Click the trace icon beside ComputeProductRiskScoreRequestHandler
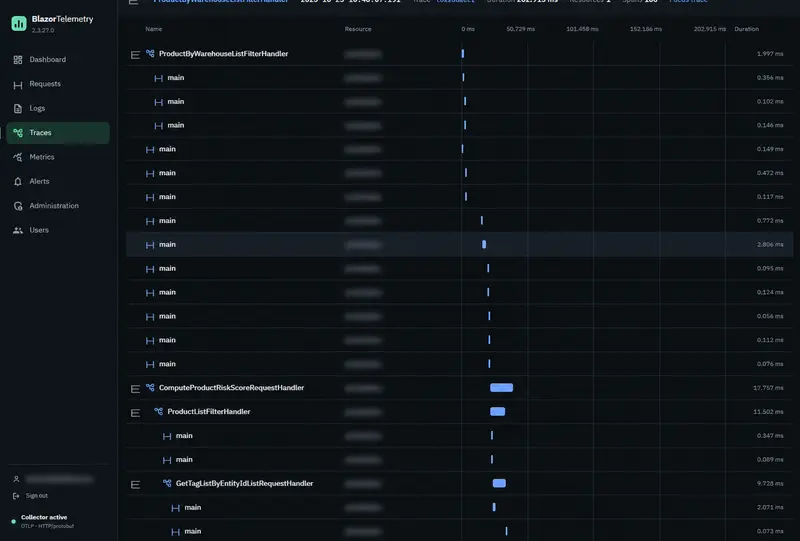800x541 pixels. (150, 387)
